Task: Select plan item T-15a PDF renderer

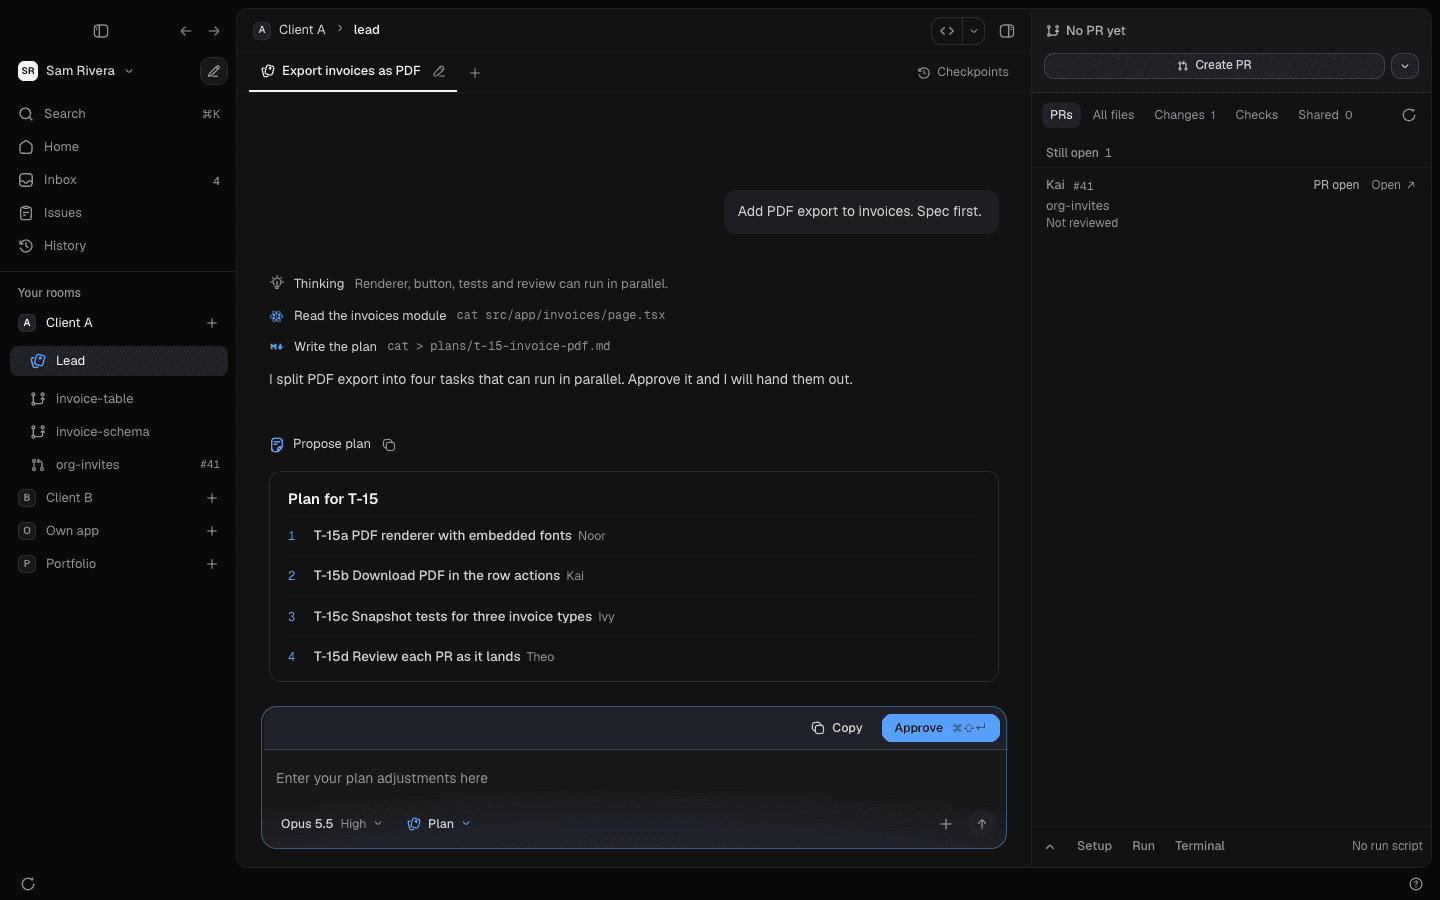Action: click(634, 536)
